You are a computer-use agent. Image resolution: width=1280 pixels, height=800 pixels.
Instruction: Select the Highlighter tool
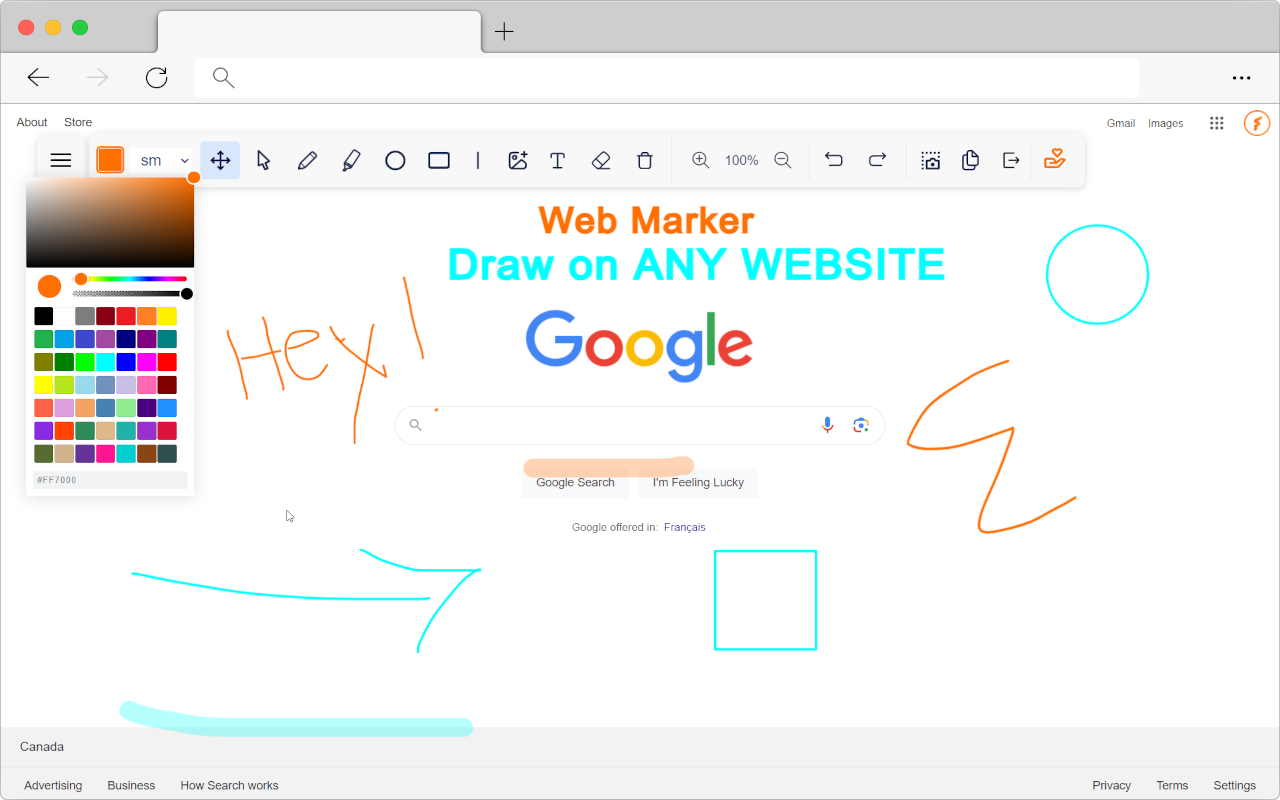click(x=351, y=160)
